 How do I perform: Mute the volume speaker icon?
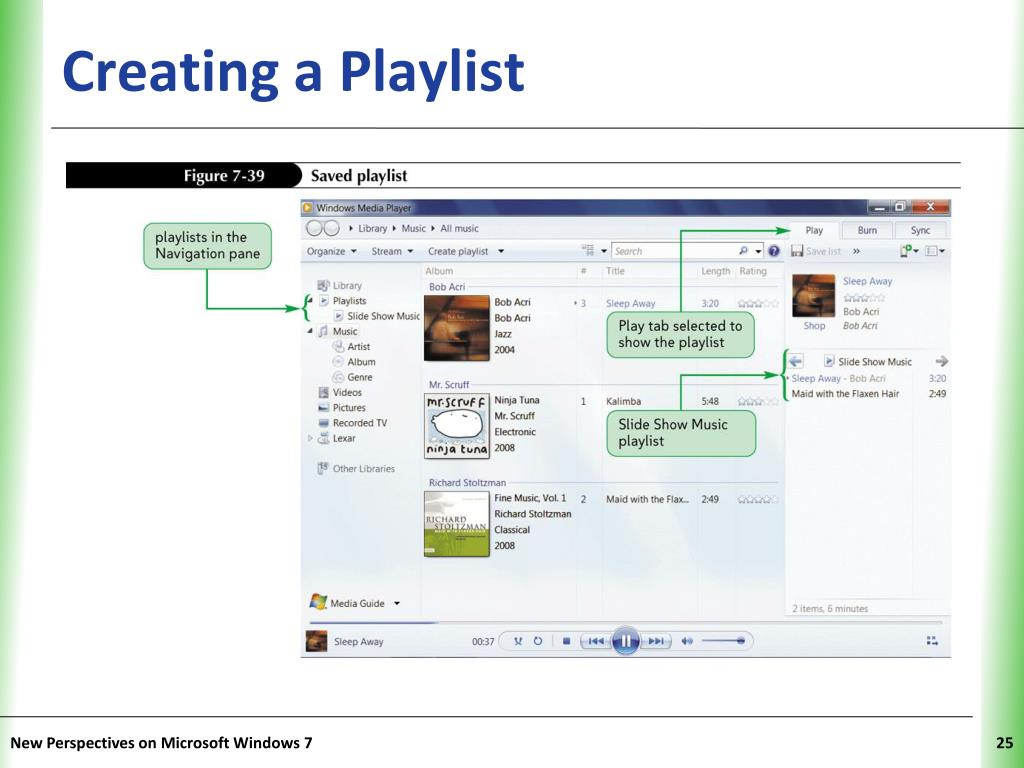[x=686, y=641]
